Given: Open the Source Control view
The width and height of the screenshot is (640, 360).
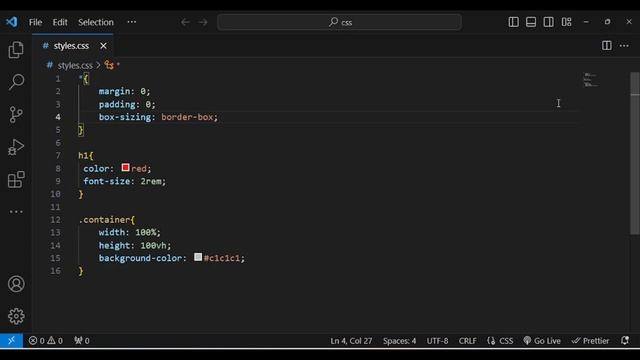Looking at the screenshot, I should tap(16, 115).
